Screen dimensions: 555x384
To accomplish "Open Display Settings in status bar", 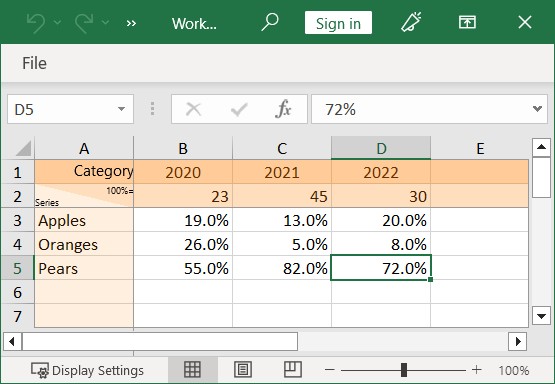I will coord(87,371).
